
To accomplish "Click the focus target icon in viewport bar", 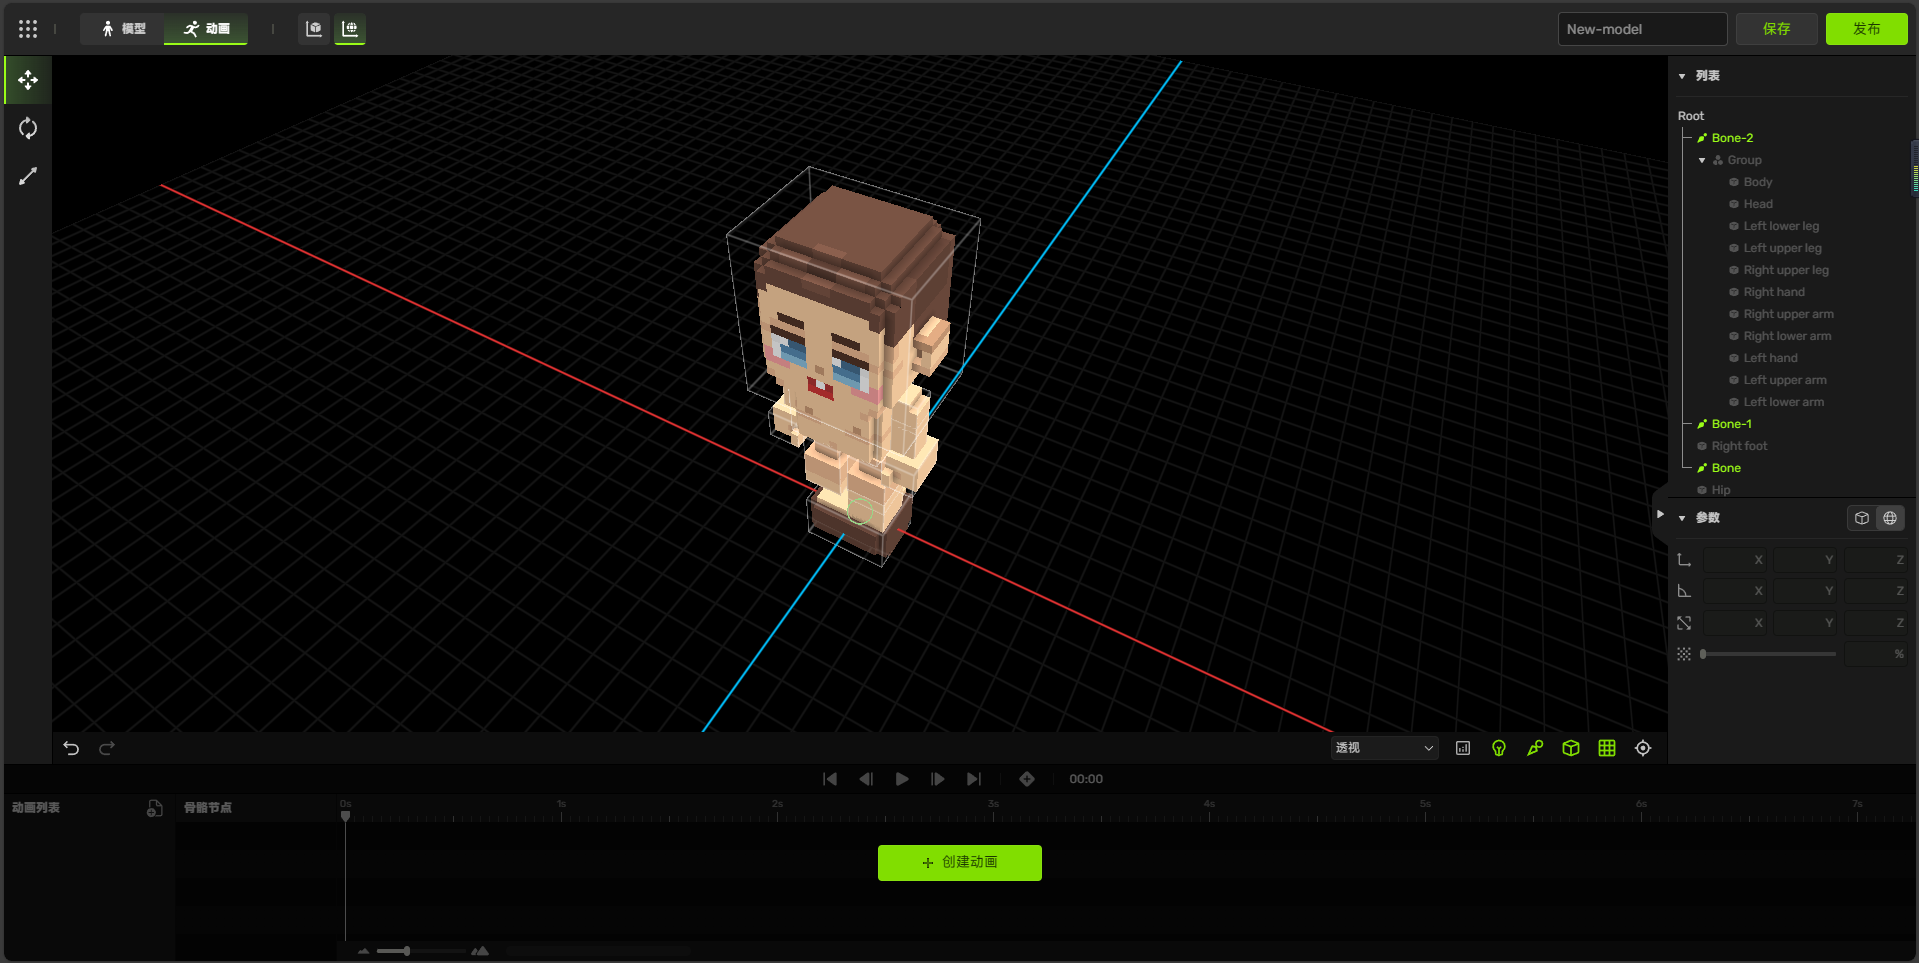I will tap(1642, 748).
